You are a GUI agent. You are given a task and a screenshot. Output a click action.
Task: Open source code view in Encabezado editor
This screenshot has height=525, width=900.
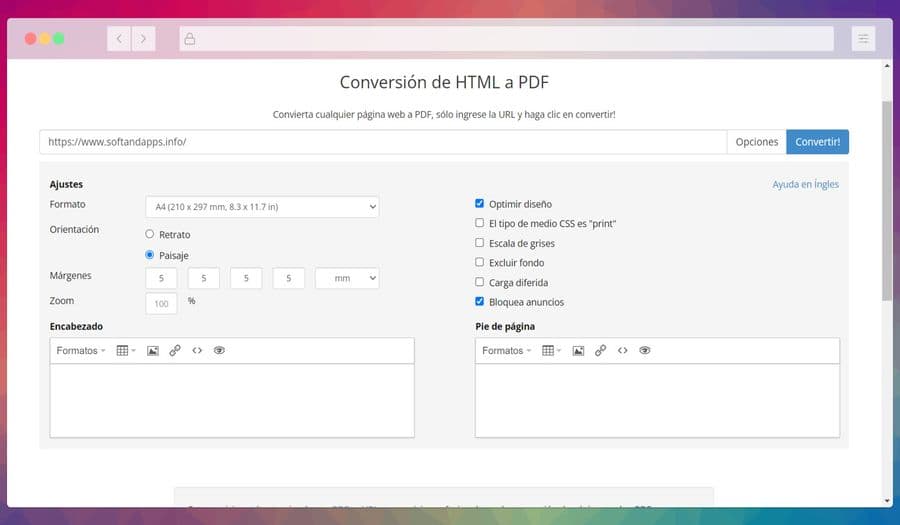click(197, 351)
